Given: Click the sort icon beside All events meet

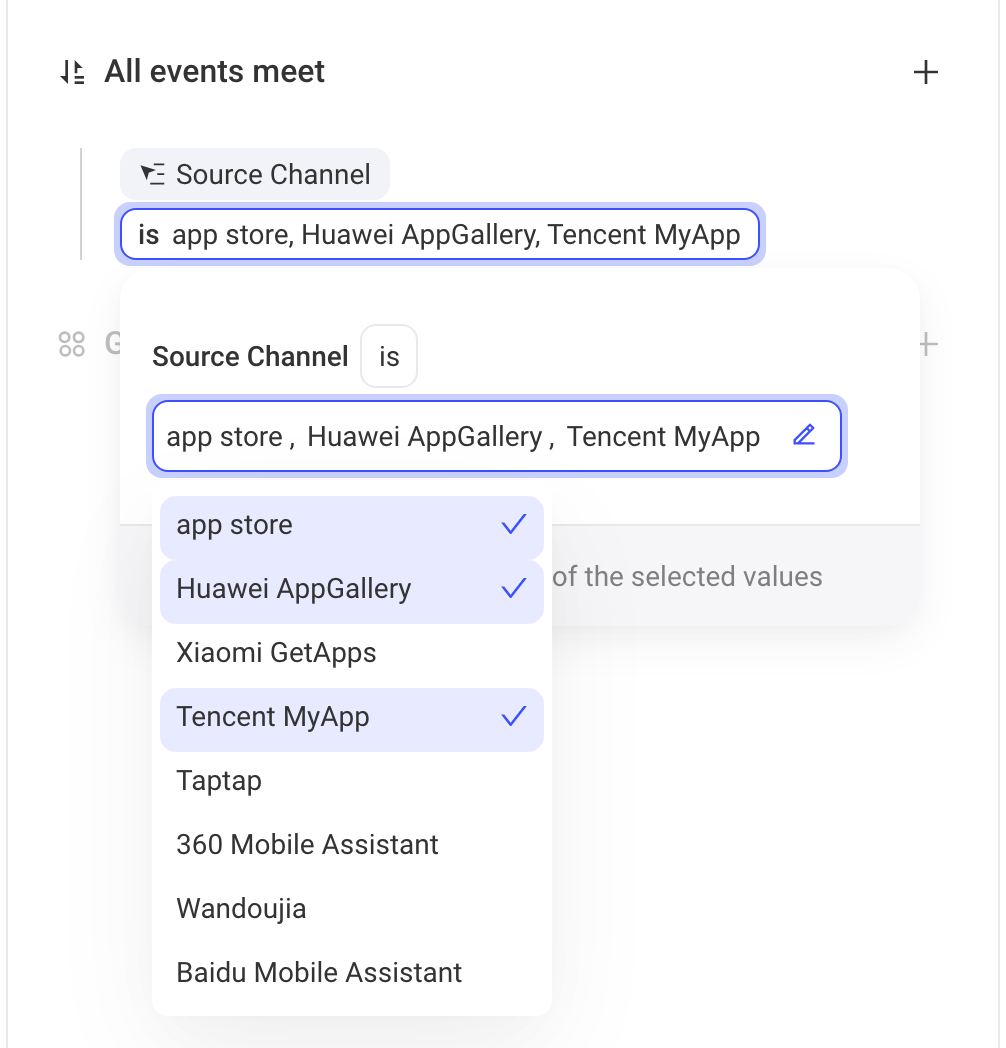Looking at the screenshot, I should tap(72, 72).
